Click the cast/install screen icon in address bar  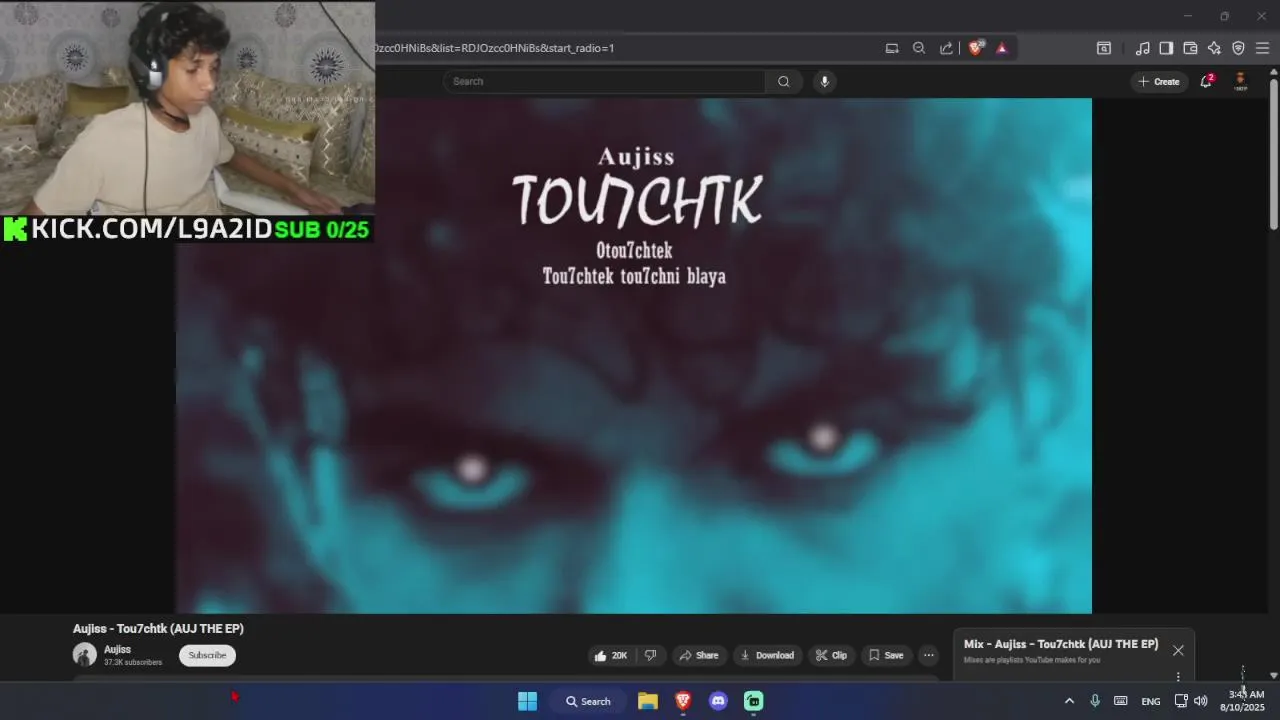pyautogui.click(x=892, y=47)
